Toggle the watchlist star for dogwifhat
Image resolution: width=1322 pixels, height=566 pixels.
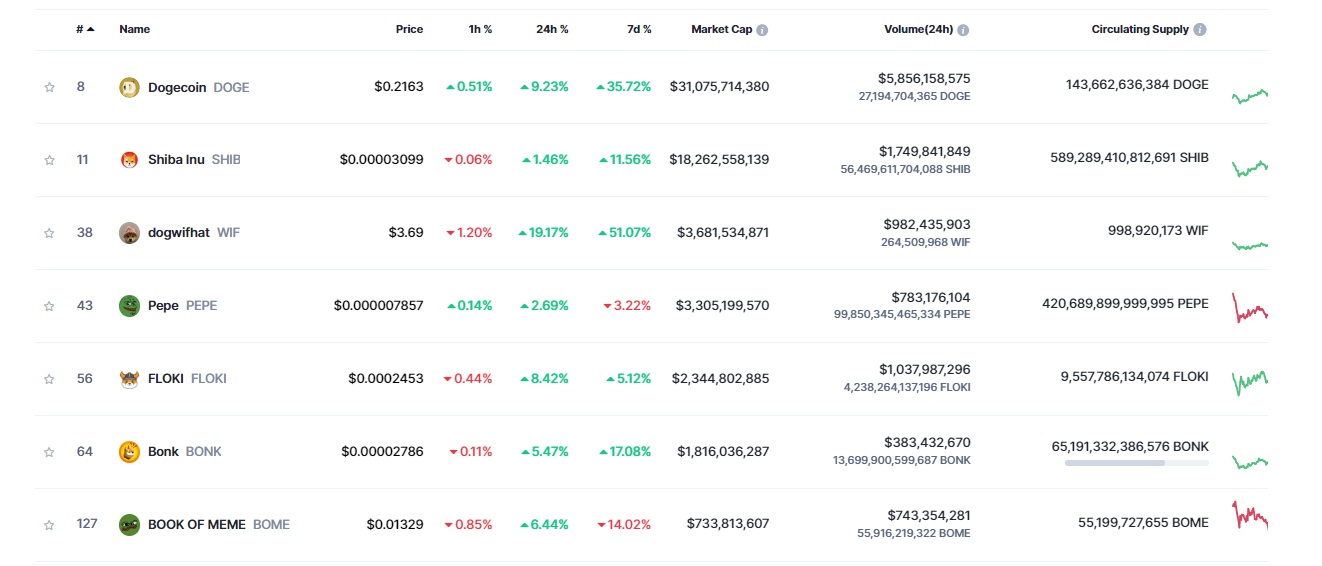point(49,233)
